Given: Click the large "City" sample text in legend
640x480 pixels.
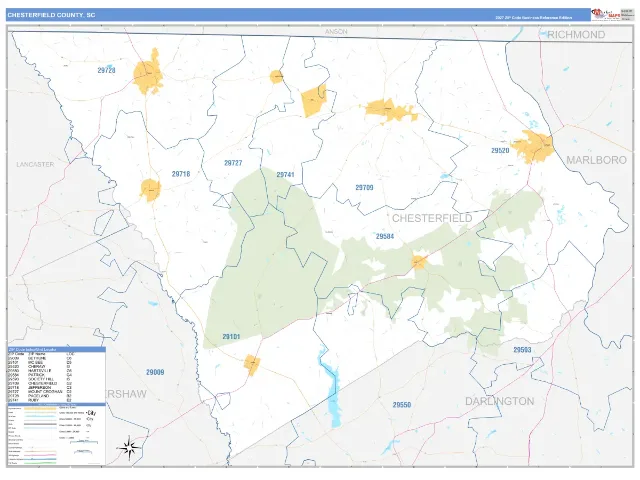Looking at the screenshot, I should point(91,413).
